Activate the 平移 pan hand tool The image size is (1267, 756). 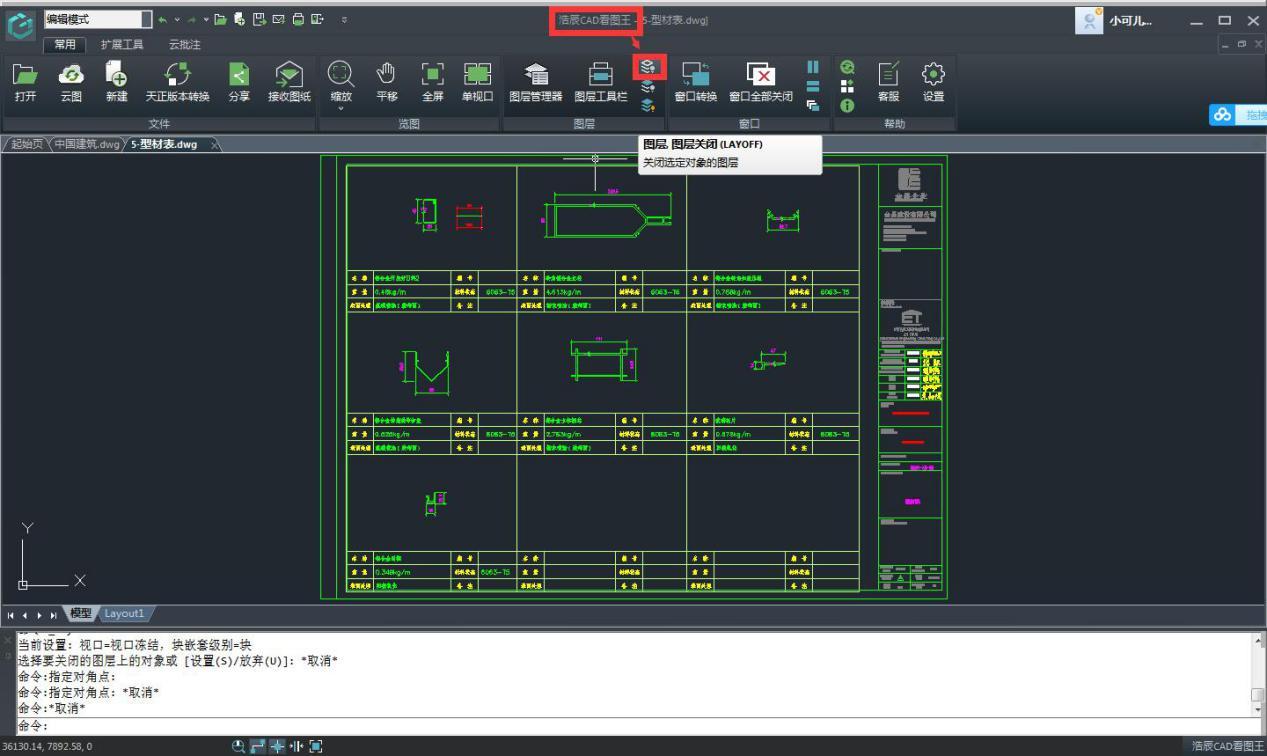(x=387, y=81)
